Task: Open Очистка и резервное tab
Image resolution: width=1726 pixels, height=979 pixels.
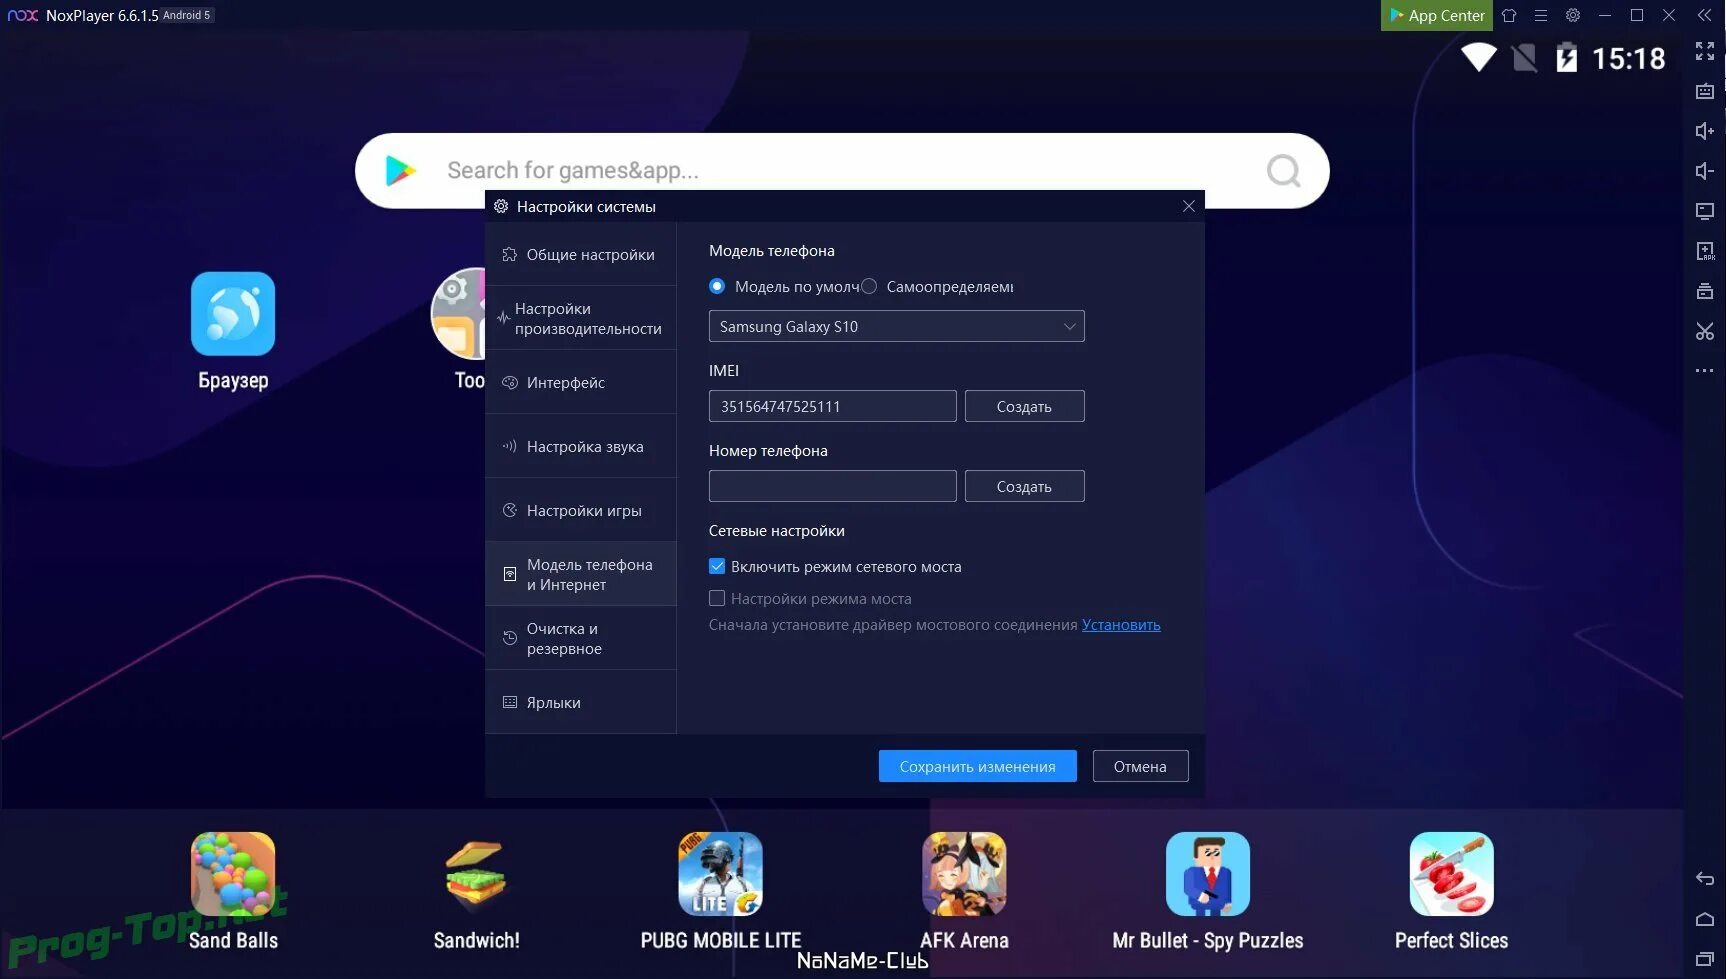Action: point(581,639)
